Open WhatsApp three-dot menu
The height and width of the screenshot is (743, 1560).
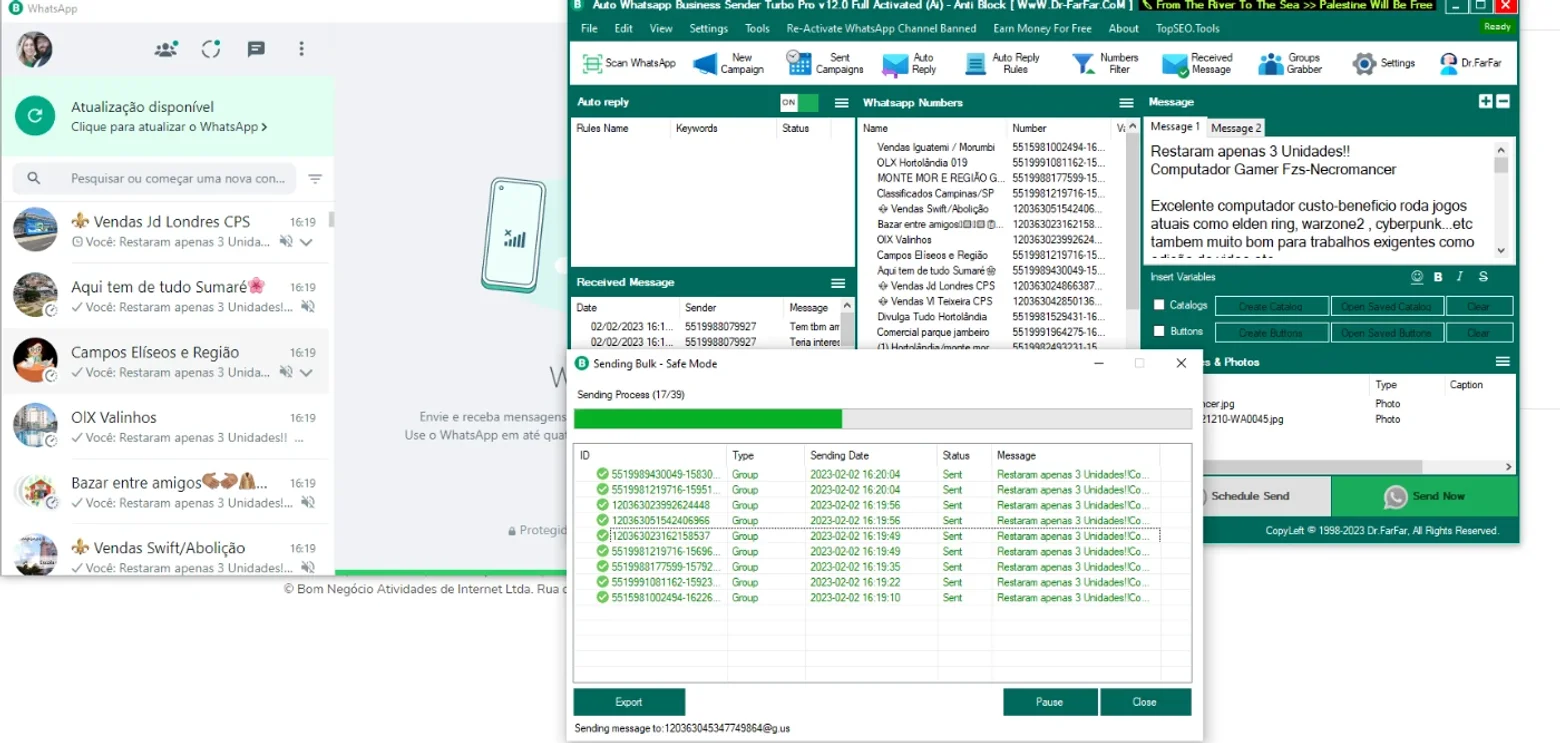(301, 49)
